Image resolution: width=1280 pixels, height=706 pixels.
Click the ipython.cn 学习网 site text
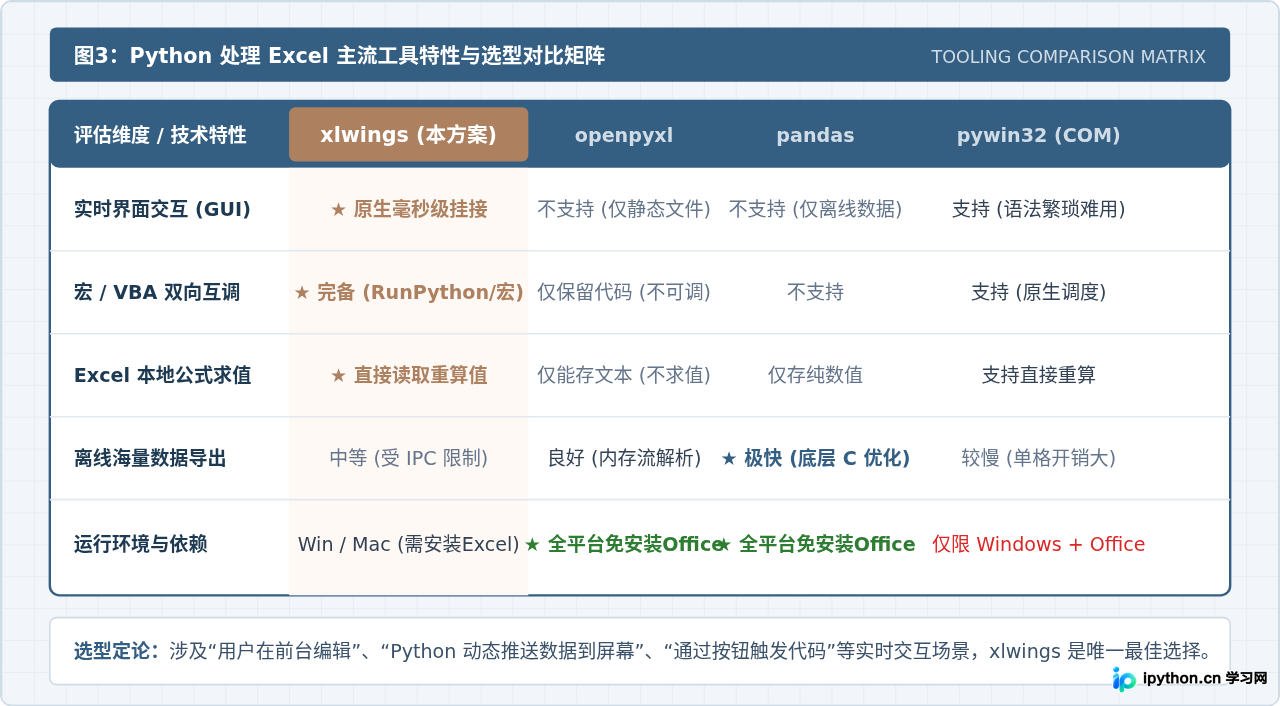tap(1204, 678)
